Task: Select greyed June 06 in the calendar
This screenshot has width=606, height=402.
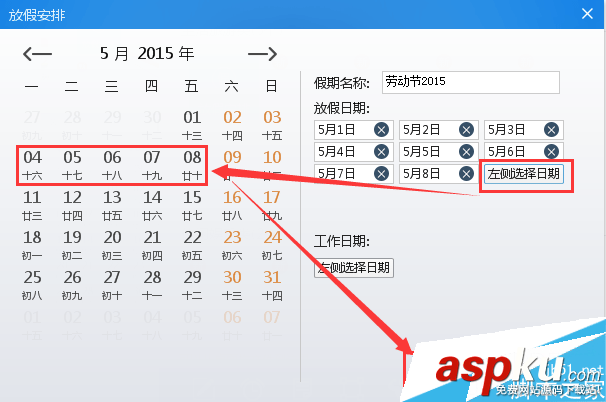Action: [x=232, y=325]
